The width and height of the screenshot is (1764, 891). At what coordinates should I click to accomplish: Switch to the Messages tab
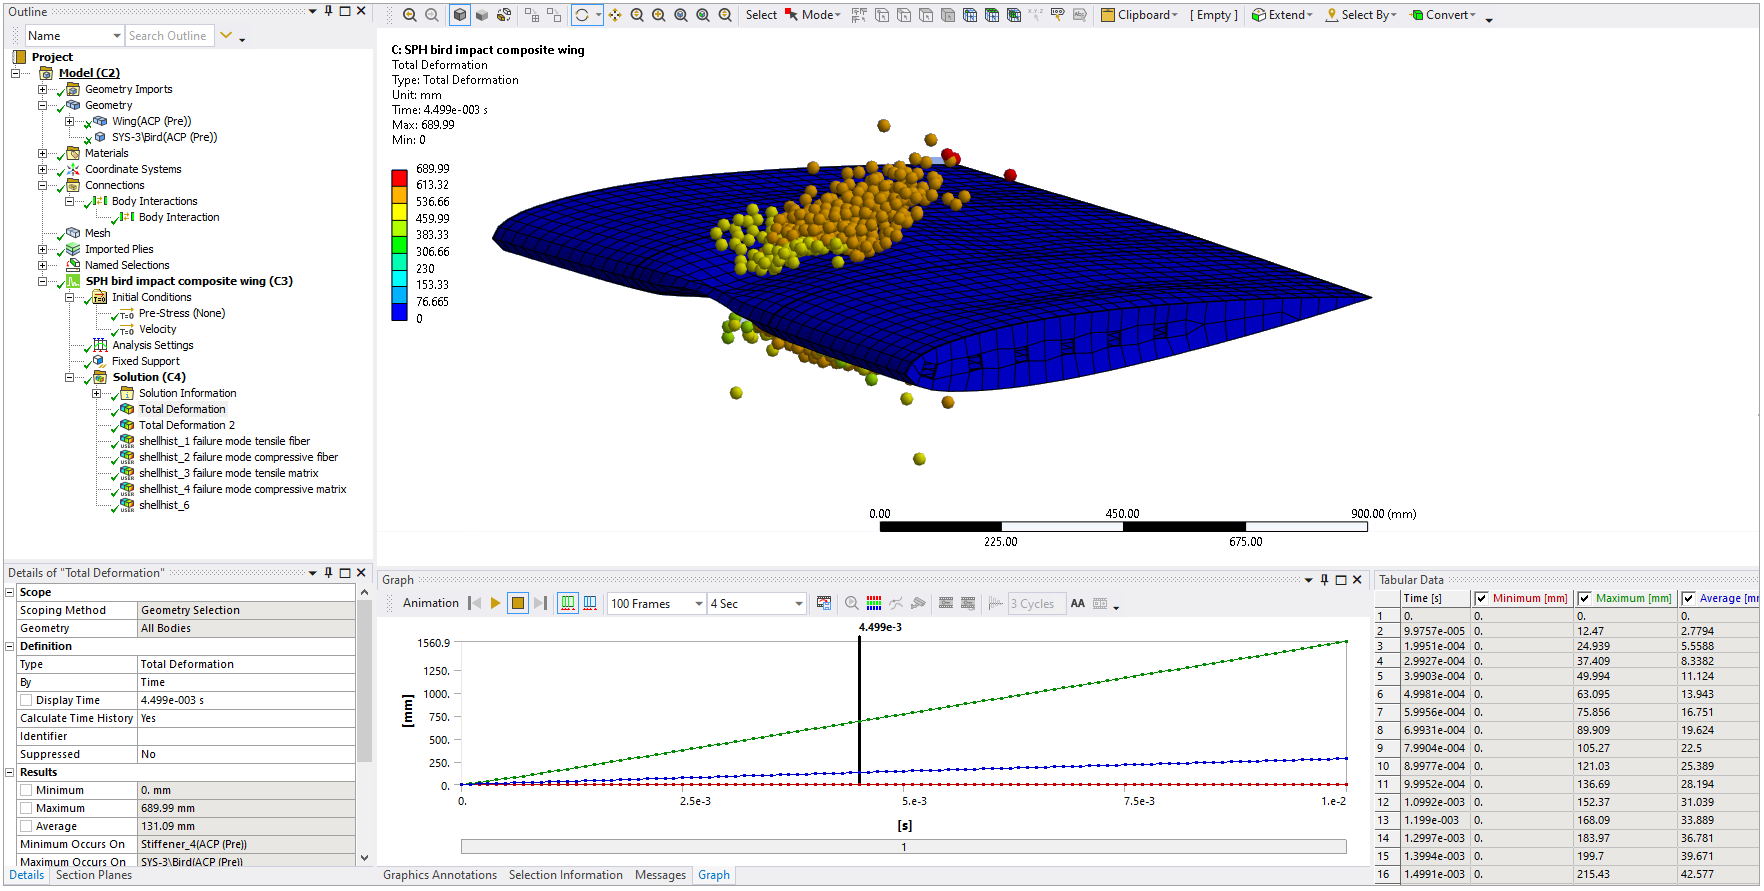click(660, 875)
